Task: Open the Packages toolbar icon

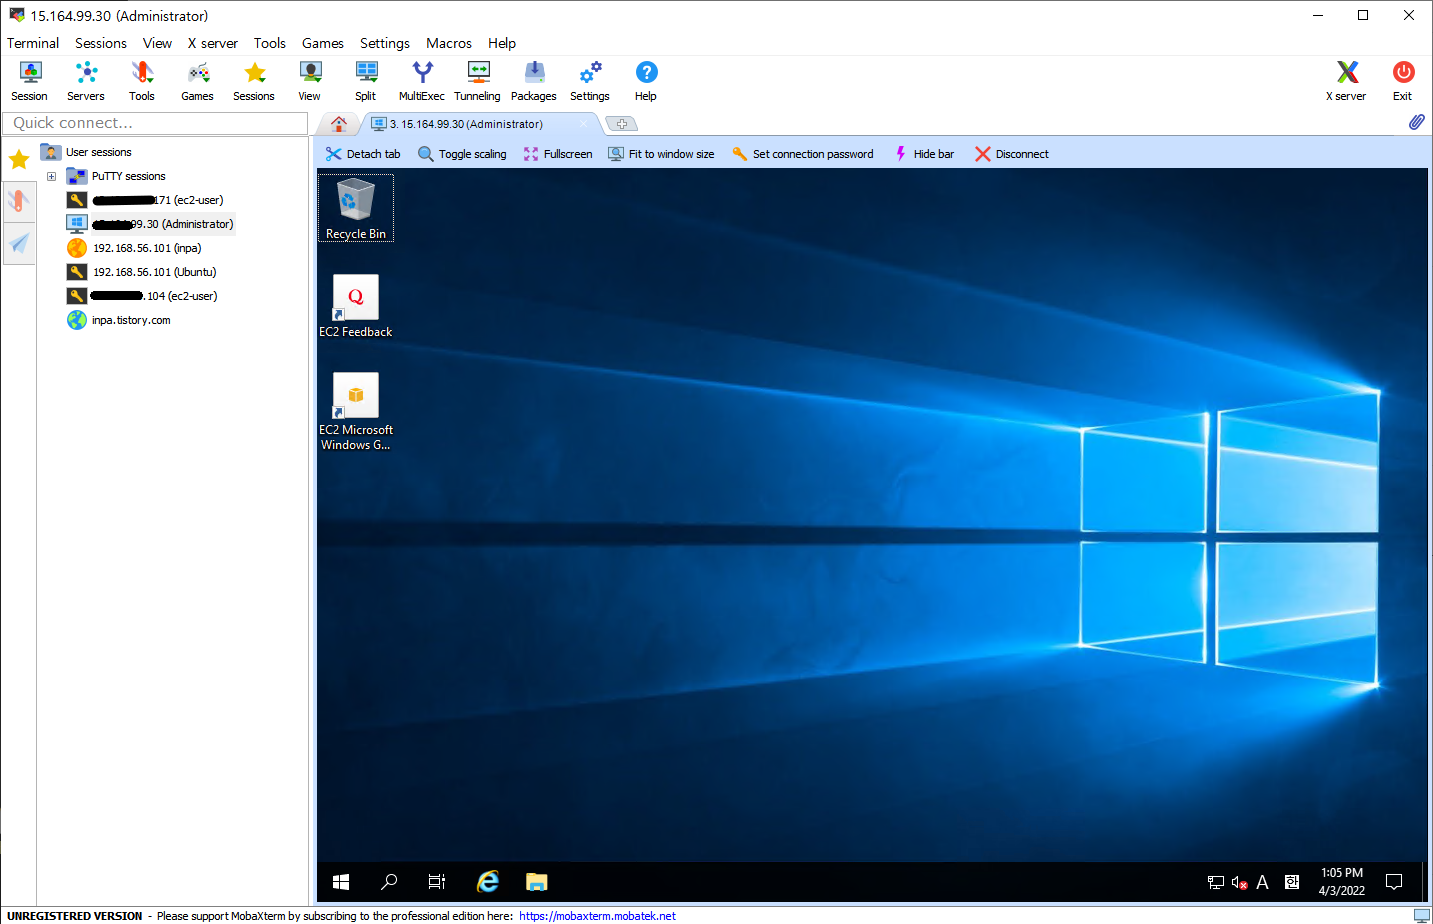Action: (534, 81)
